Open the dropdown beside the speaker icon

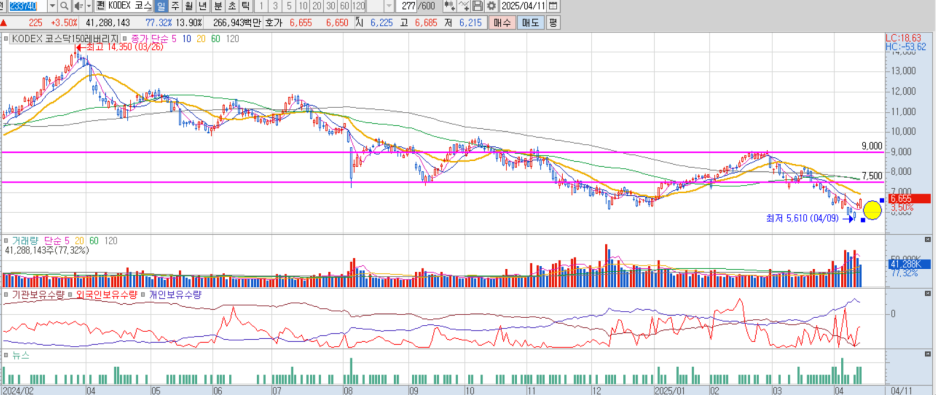coord(89,7)
